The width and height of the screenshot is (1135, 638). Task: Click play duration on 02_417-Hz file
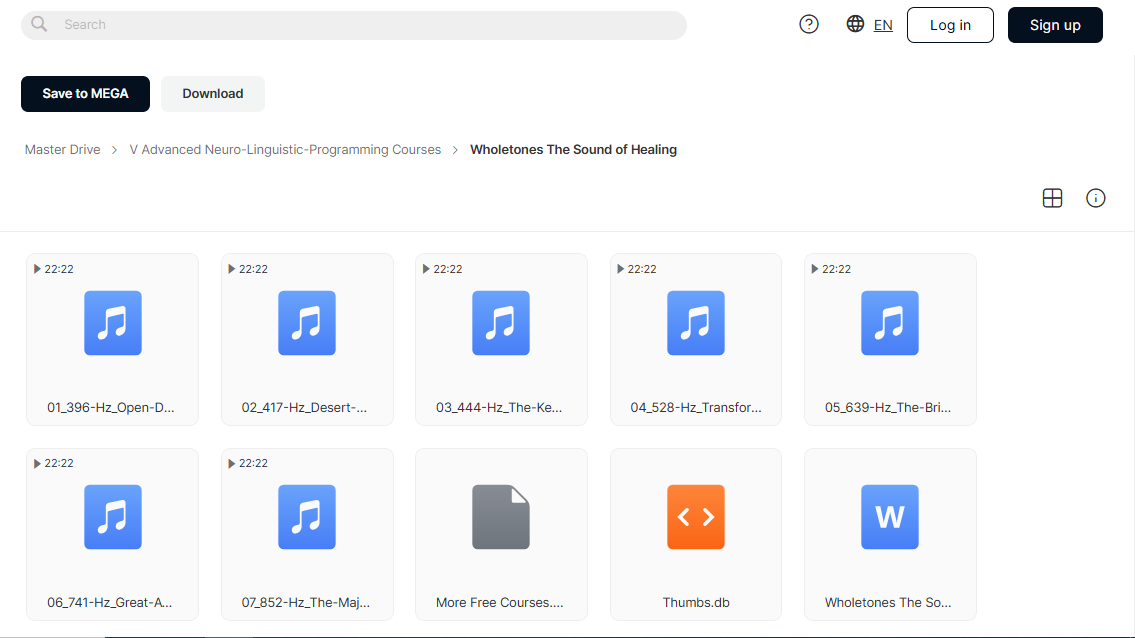pyautogui.click(x=248, y=269)
